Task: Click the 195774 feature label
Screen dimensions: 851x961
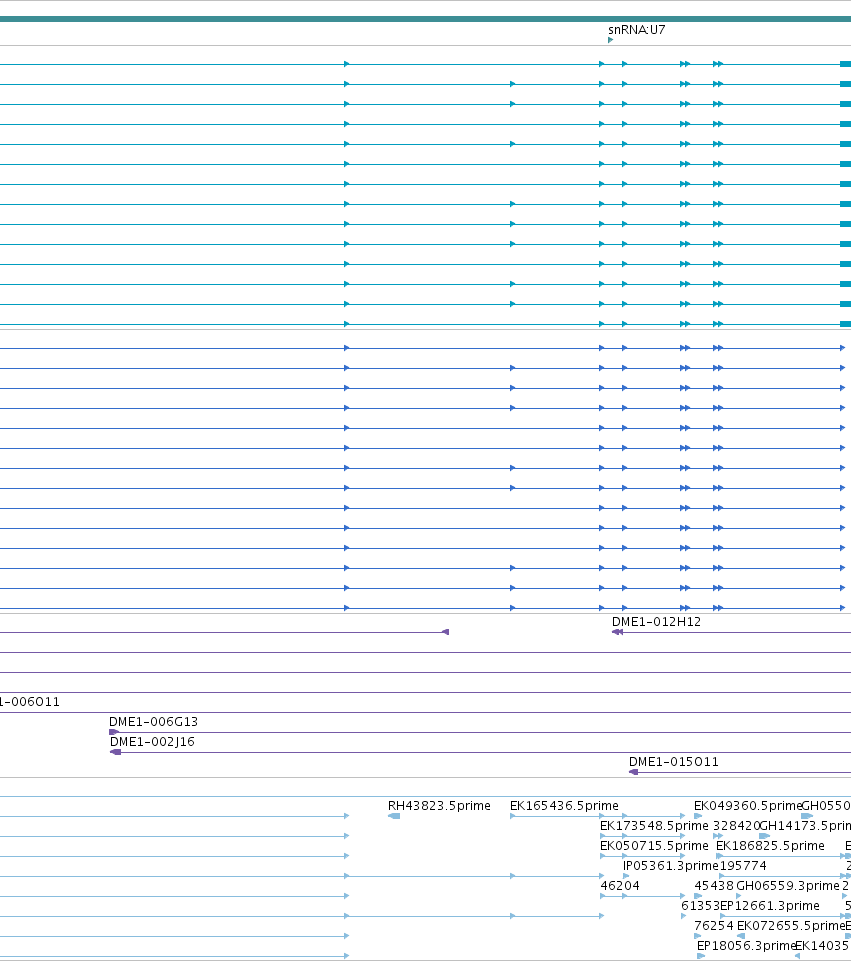Action: (743, 866)
